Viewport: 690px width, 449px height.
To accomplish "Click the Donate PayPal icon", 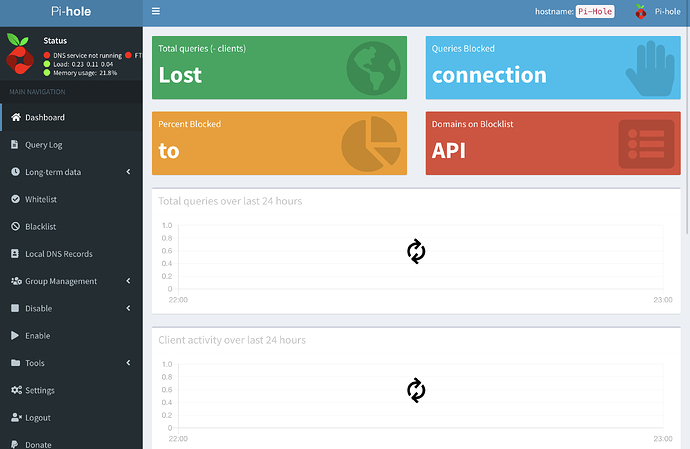I will (15, 443).
